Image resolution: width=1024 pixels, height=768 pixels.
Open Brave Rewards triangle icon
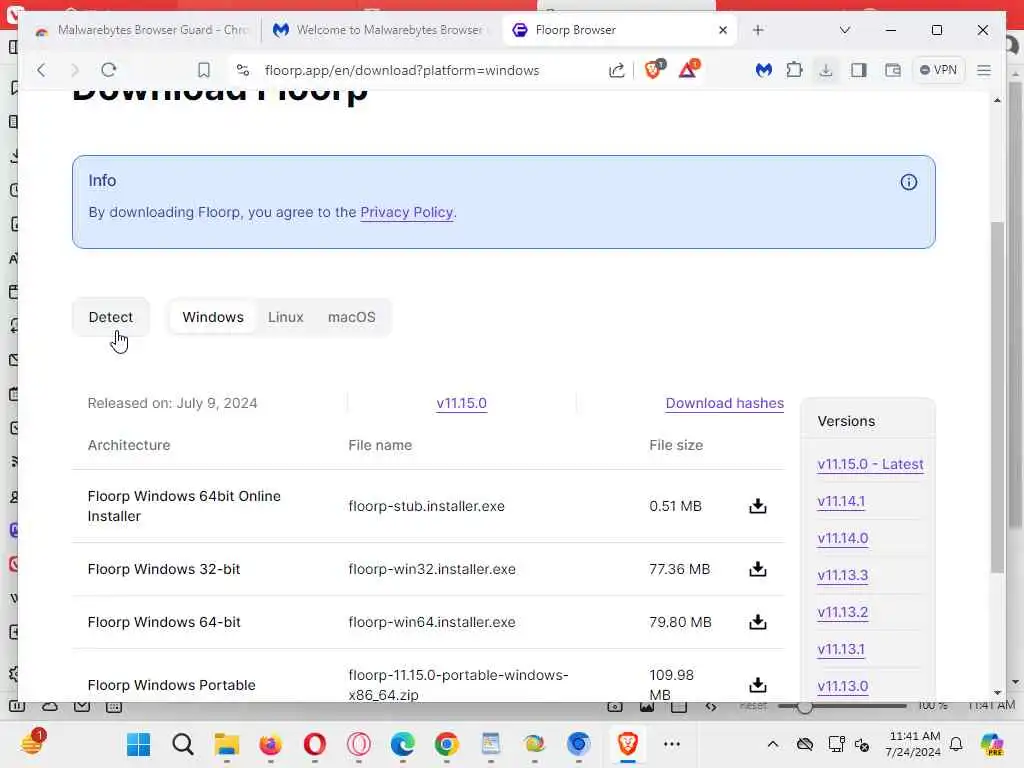pos(688,69)
